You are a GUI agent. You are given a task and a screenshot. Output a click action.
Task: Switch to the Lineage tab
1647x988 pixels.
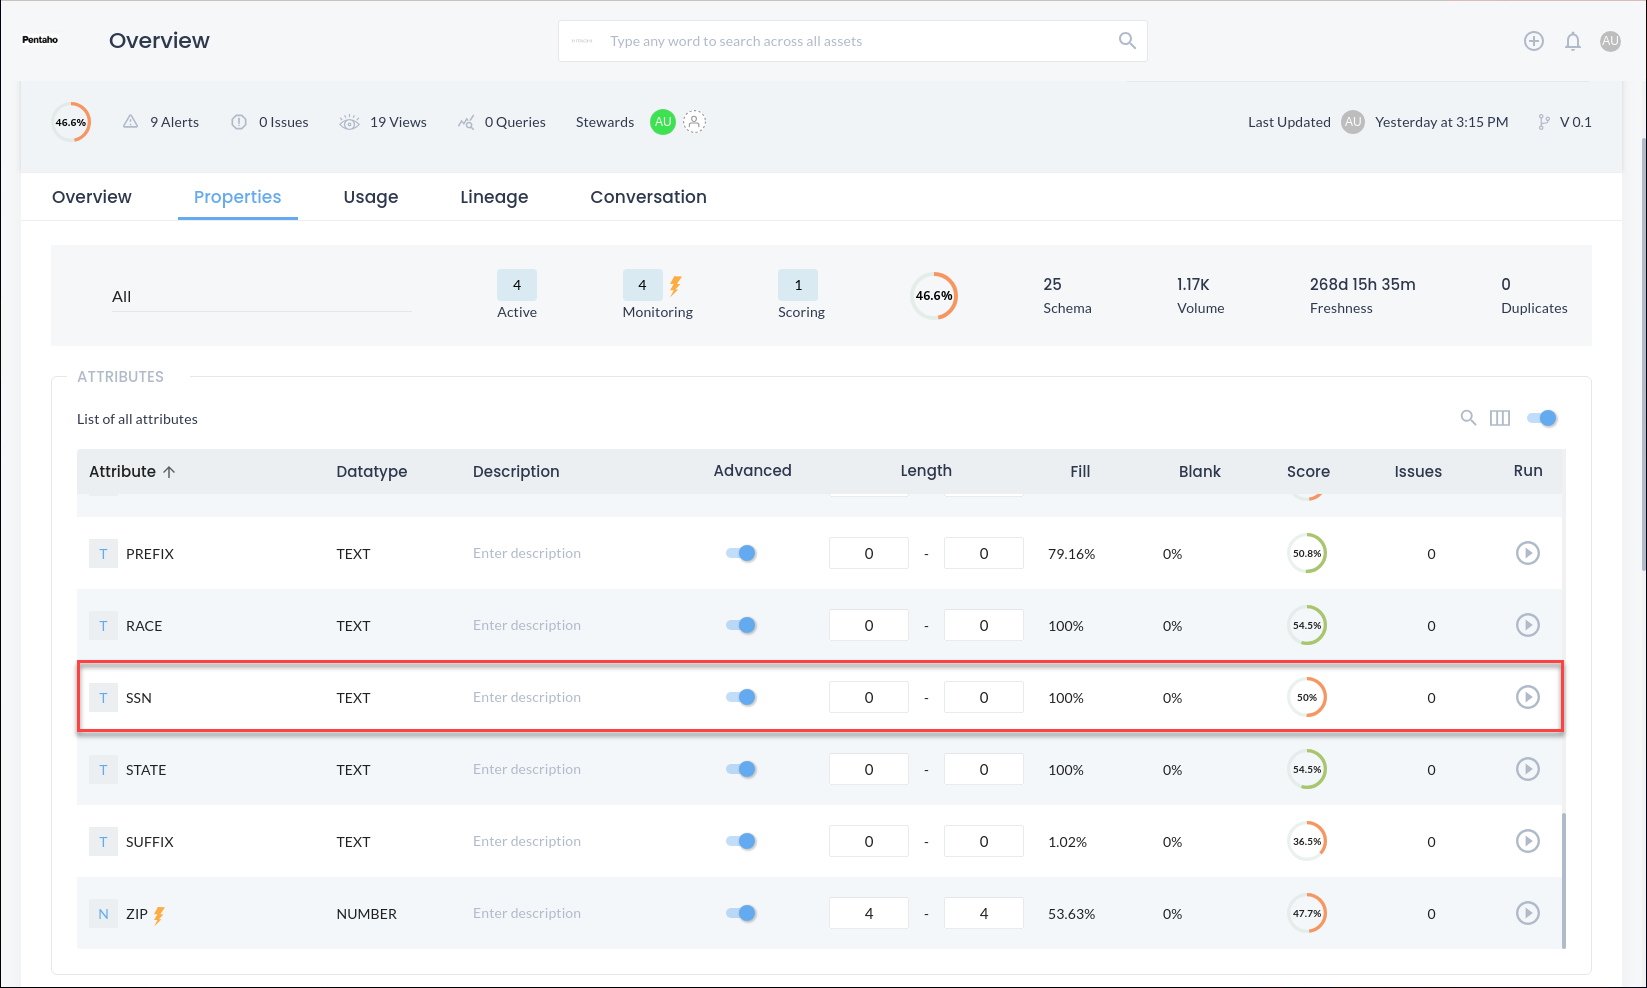(x=494, y=197)
